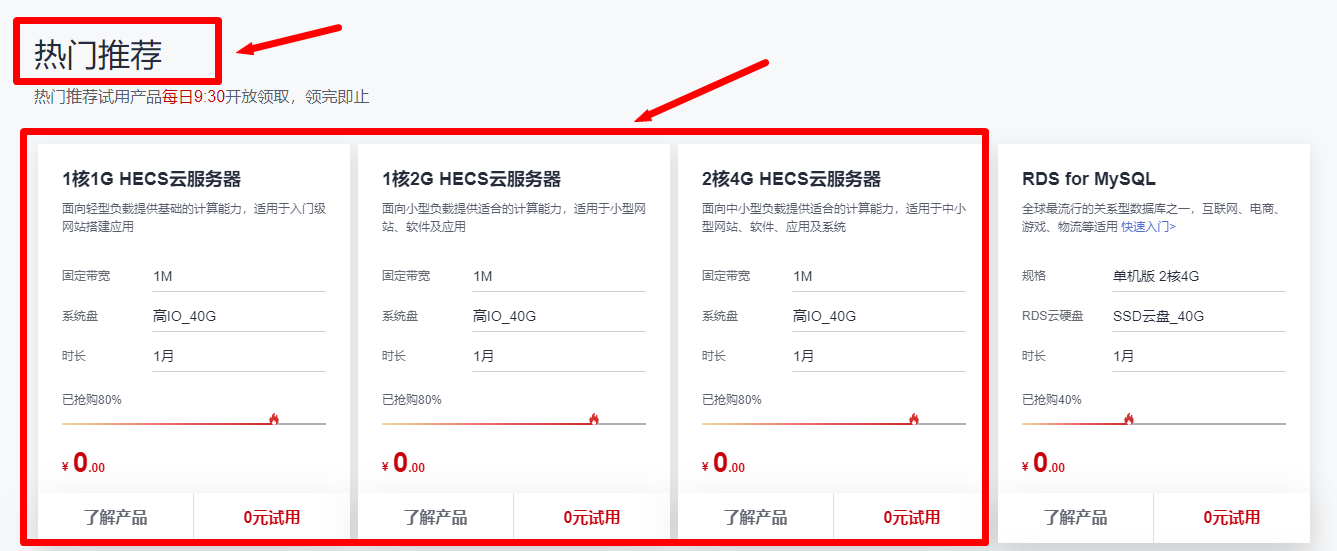Click the 时长 1月 field in the 1核1G card
Viewport: 1337px width, 551px height.
pyautogui.click(x=238, y=356)
